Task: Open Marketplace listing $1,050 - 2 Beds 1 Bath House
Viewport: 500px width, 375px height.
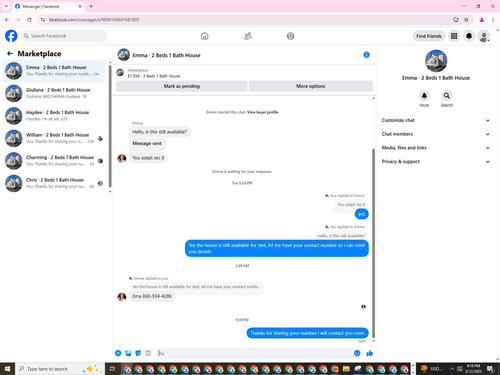Action: [154, 76]
